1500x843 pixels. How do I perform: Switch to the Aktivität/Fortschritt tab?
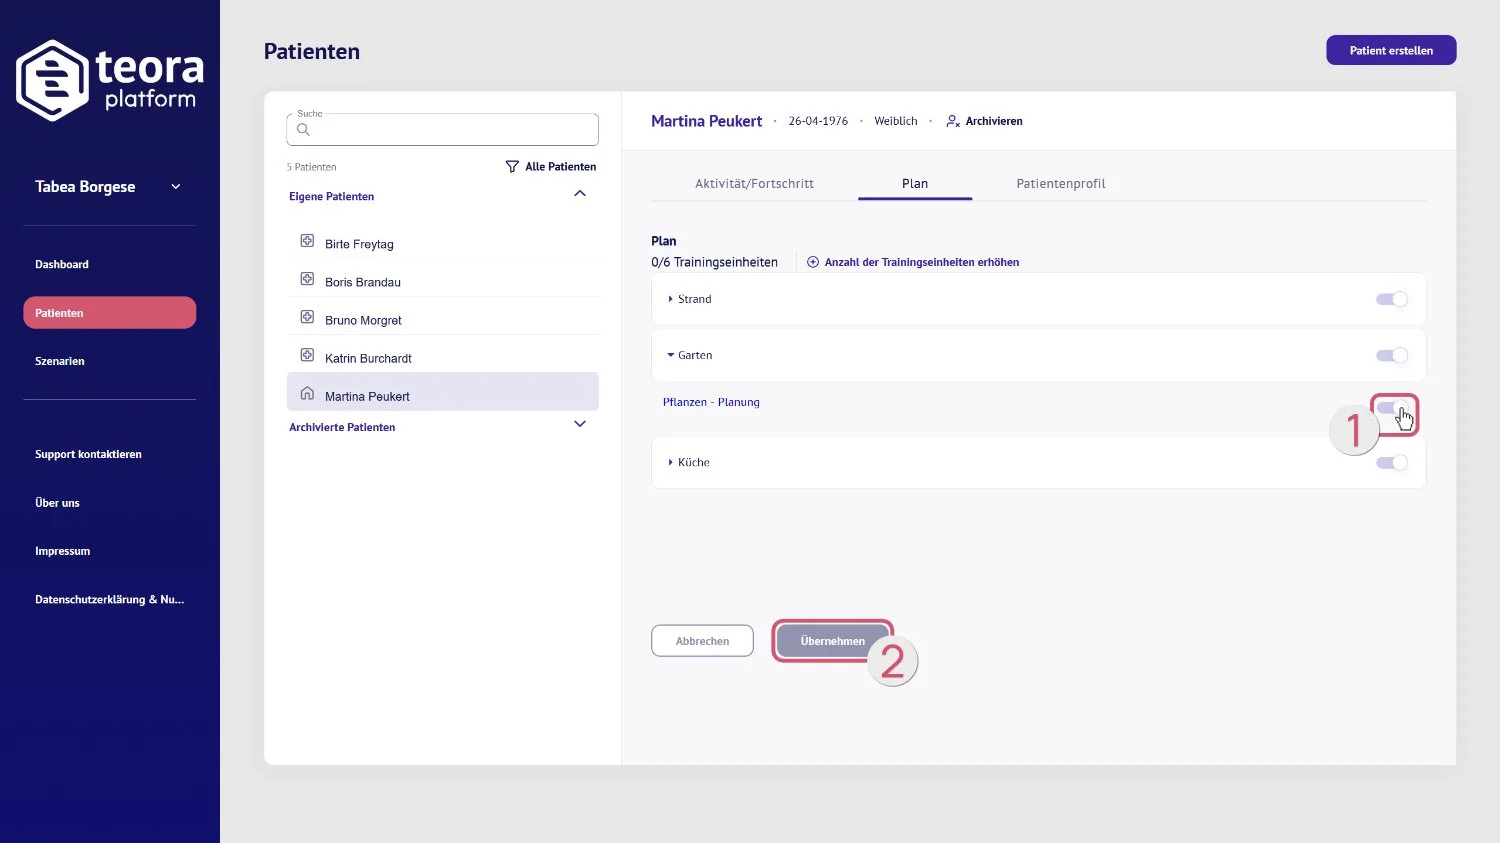755,184
